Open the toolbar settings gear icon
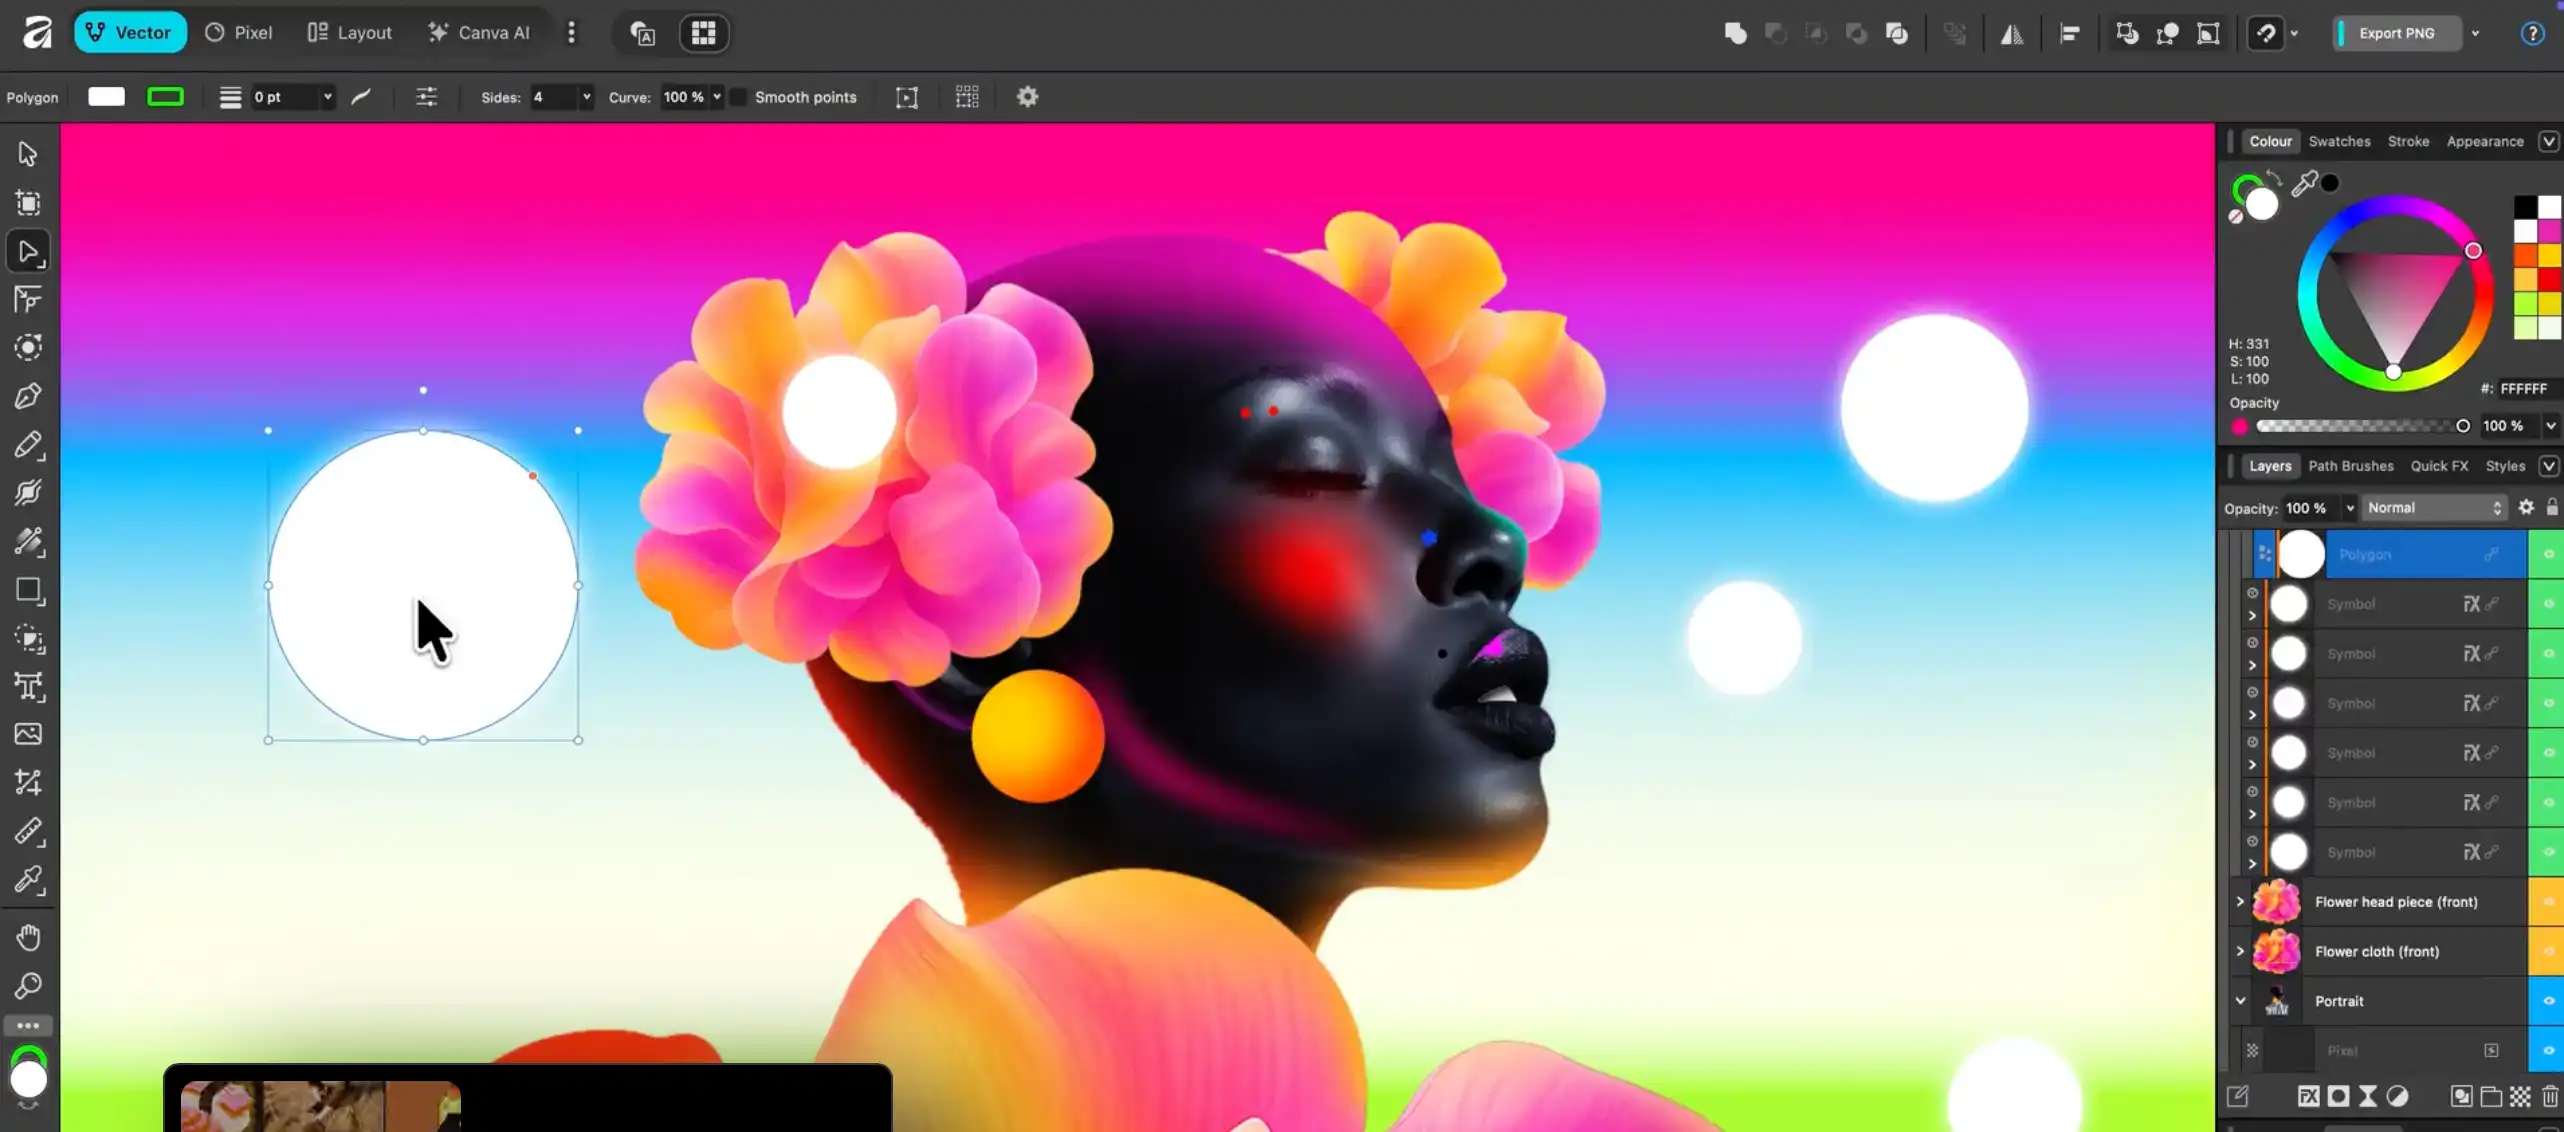This screenshot has width=2564, height=1132. 1027,97
